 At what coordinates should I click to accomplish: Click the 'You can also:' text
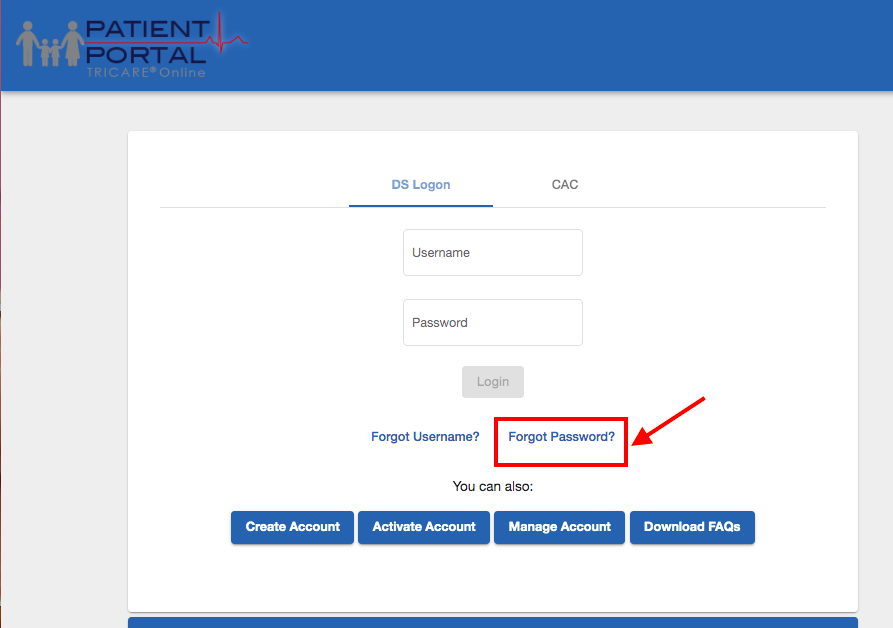point(492,486)
